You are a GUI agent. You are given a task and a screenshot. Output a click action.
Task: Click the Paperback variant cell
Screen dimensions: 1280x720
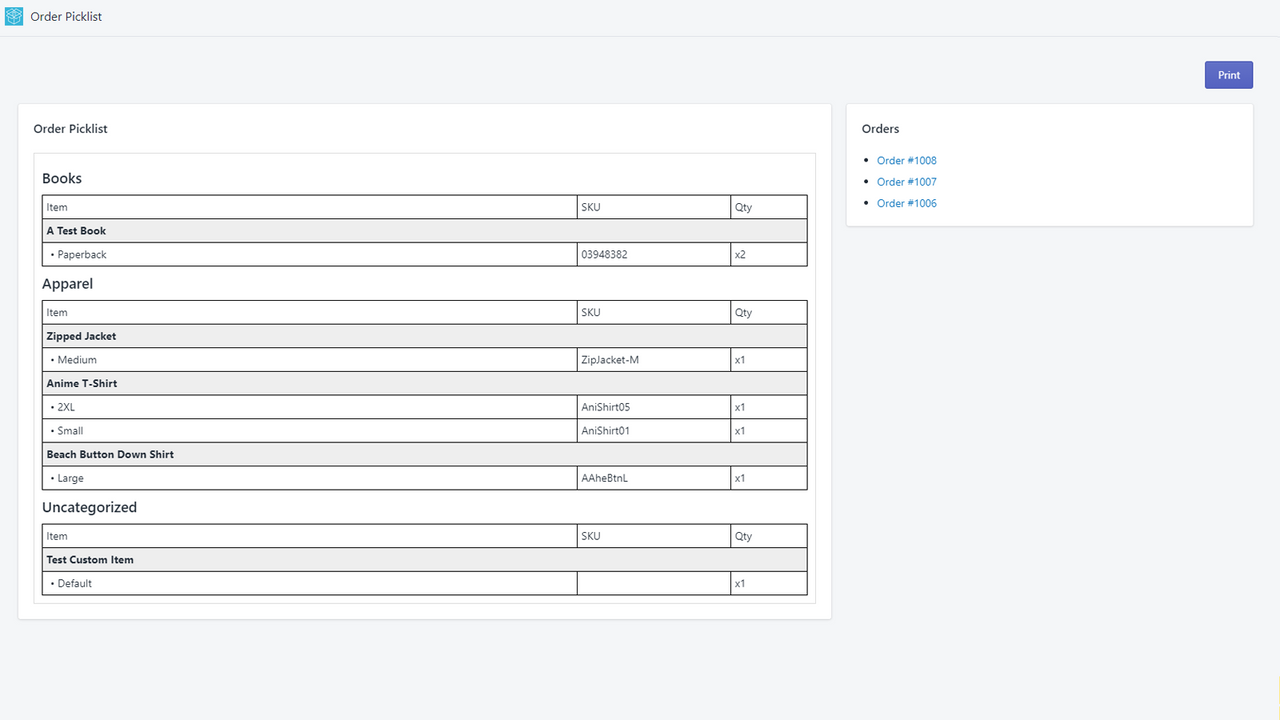pos(310,255)
